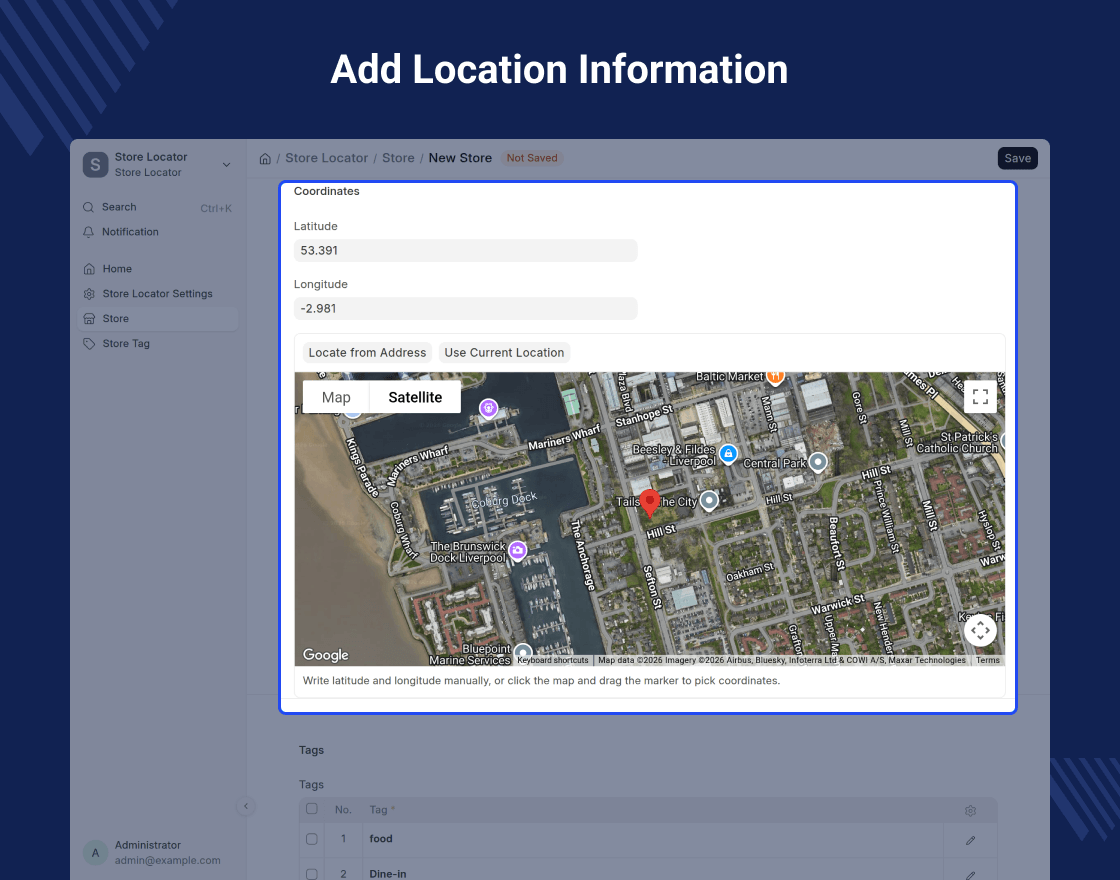Click the Longitude input field
This screenshot has width=1120, height=880.
tap(466, 309)
